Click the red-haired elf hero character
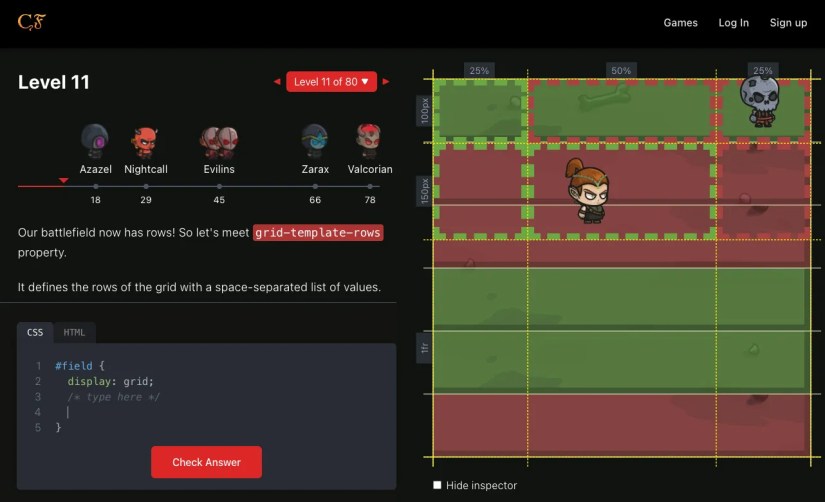 588,190
